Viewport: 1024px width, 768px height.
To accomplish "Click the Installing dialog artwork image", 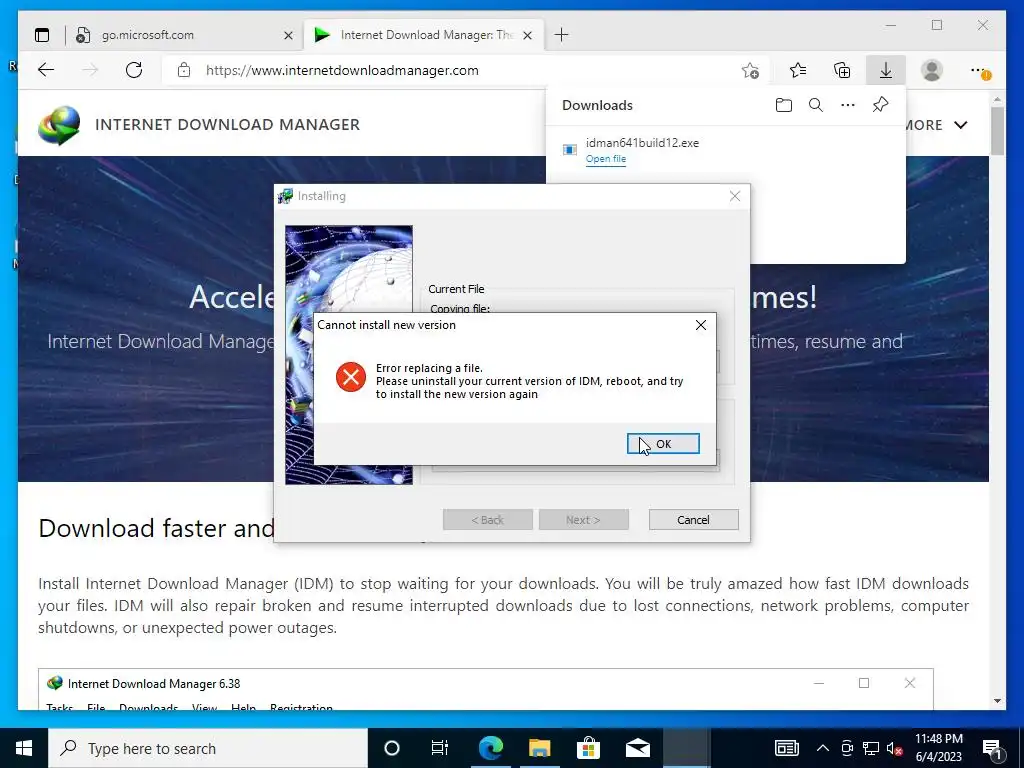I will (349, 355).
